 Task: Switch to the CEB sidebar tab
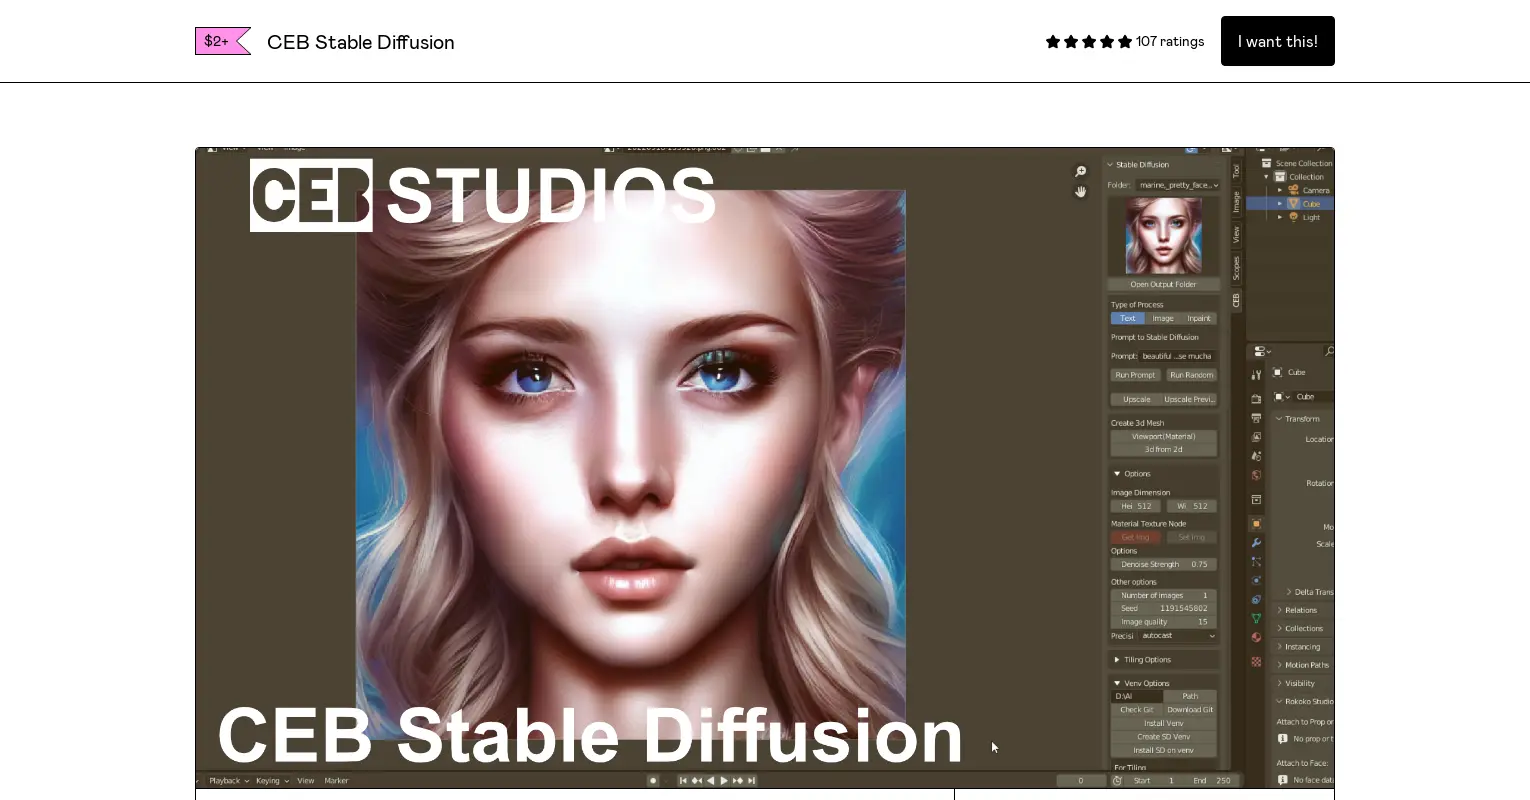coord(1236,299)
